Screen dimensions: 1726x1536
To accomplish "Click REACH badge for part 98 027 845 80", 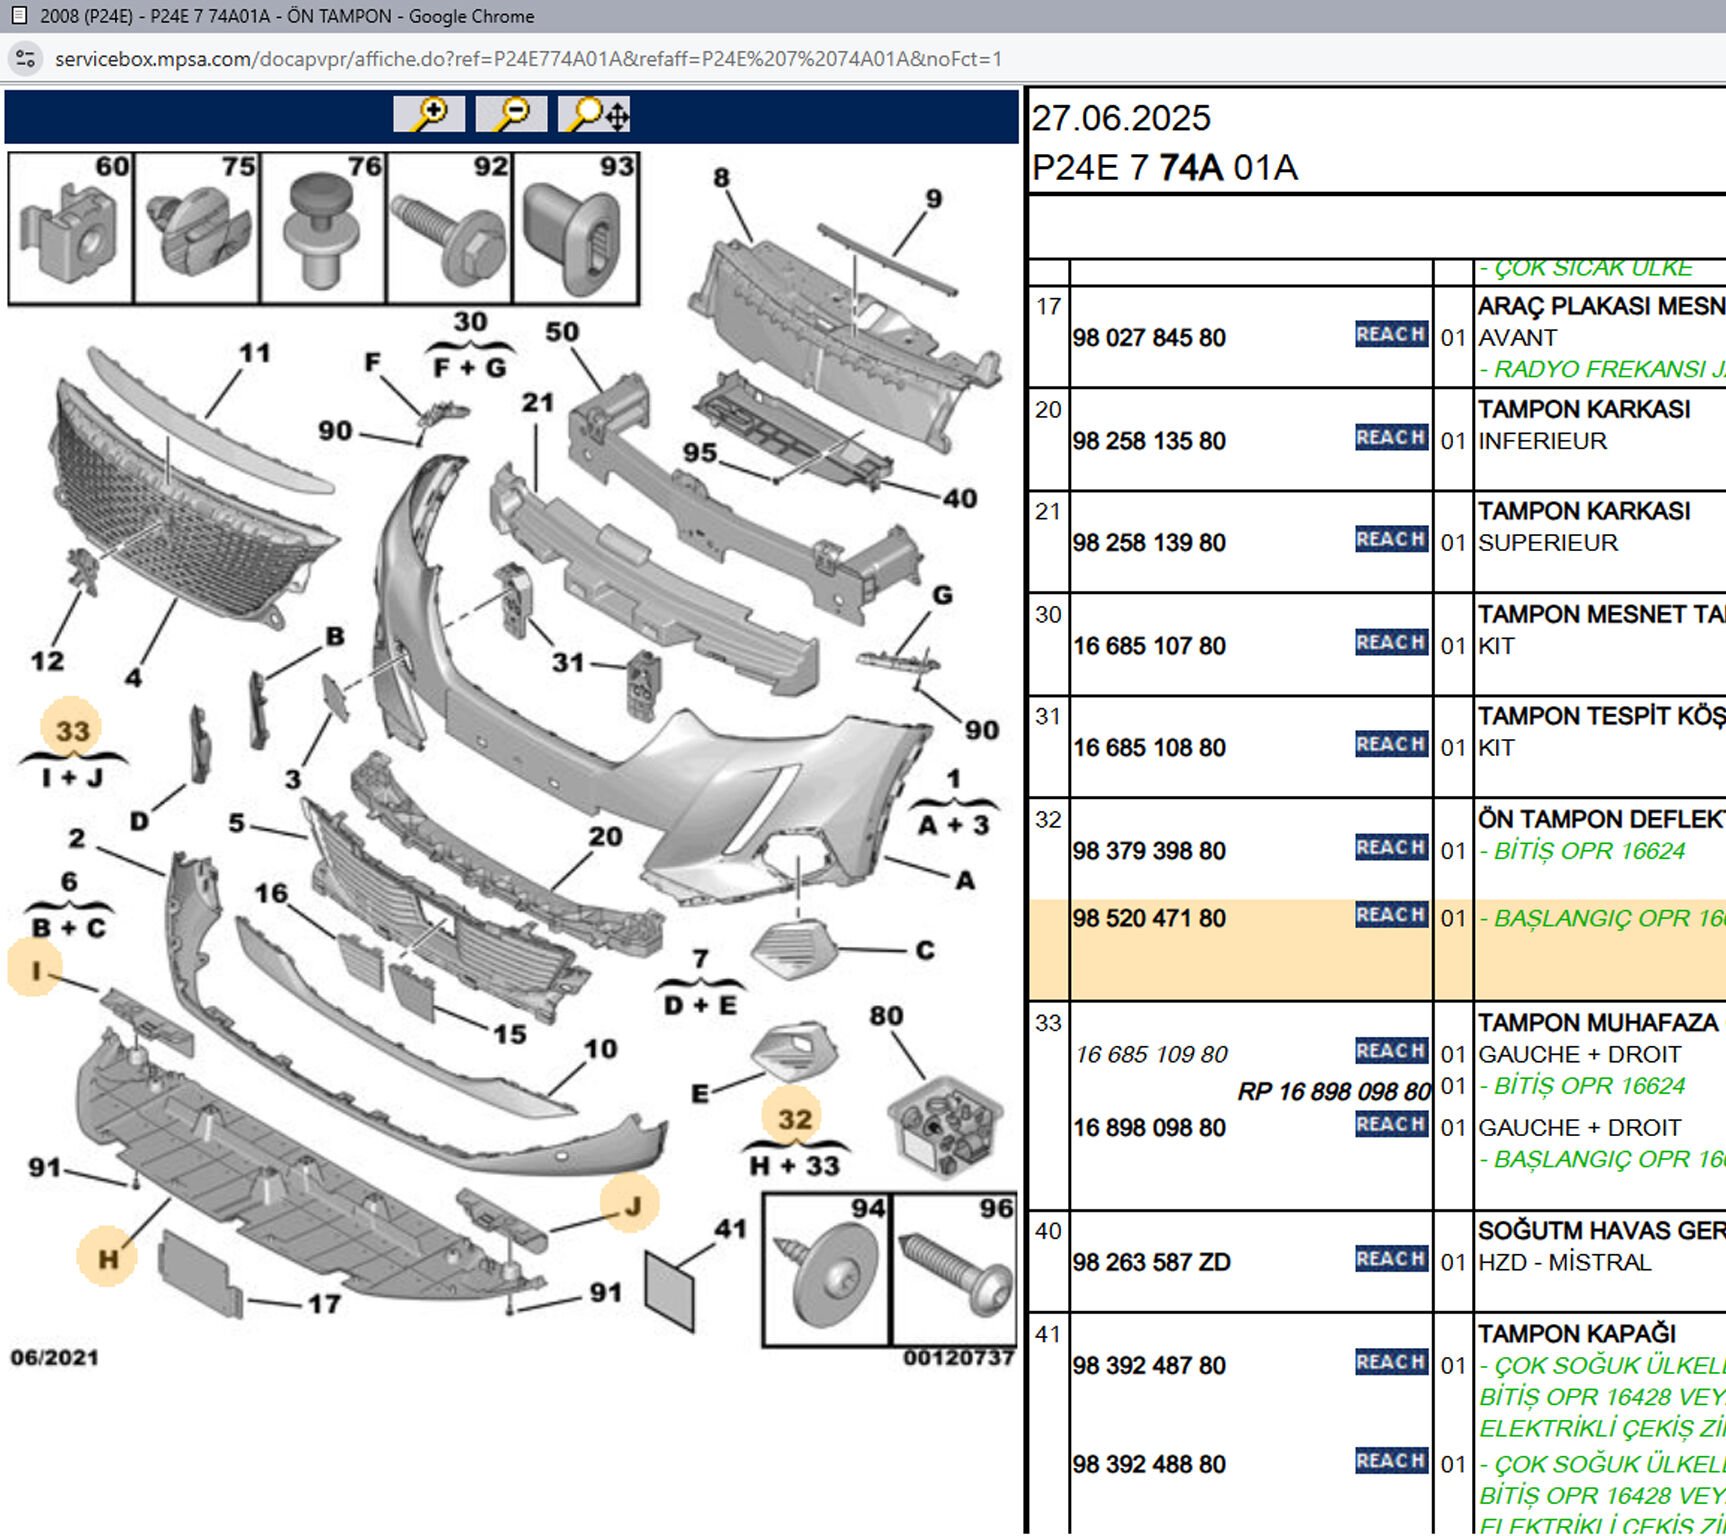I will coord(1390,334).
